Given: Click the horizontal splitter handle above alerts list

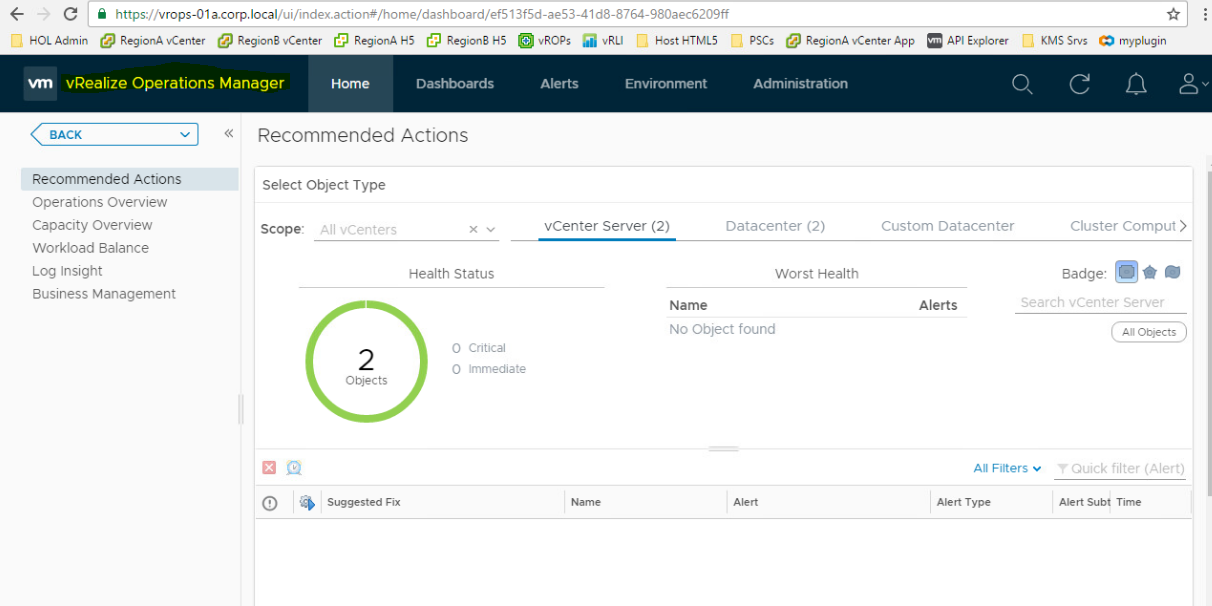Looking at the screenshot, I should pyautogui.click(x=723, y=449).
